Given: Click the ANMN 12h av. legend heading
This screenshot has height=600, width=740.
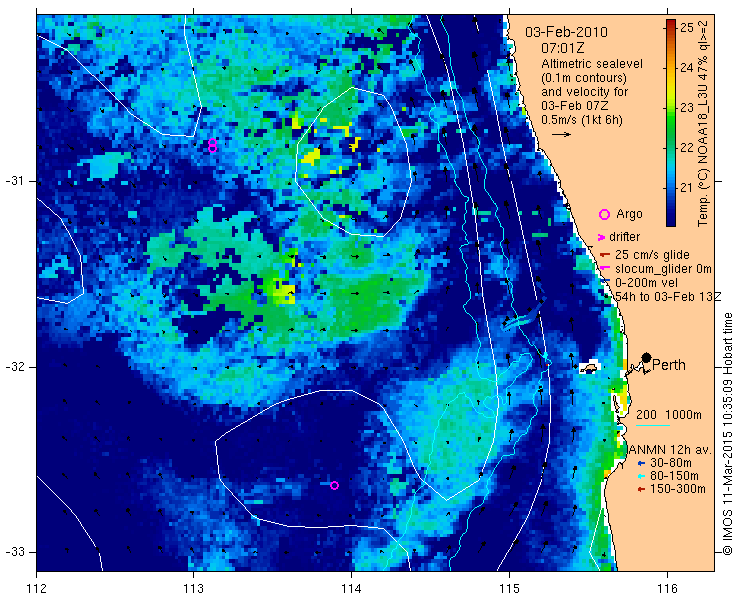Looking at the screenshot, I should [670, 450].
